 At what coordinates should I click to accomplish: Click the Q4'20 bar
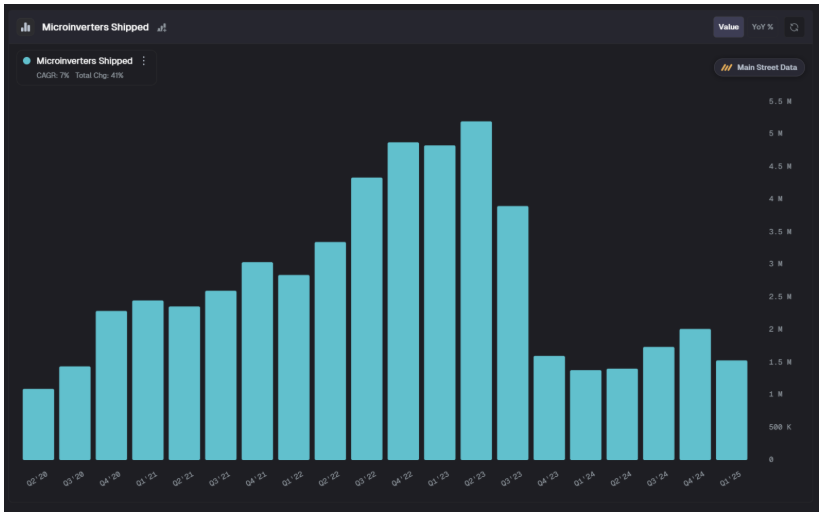point(111,385)
